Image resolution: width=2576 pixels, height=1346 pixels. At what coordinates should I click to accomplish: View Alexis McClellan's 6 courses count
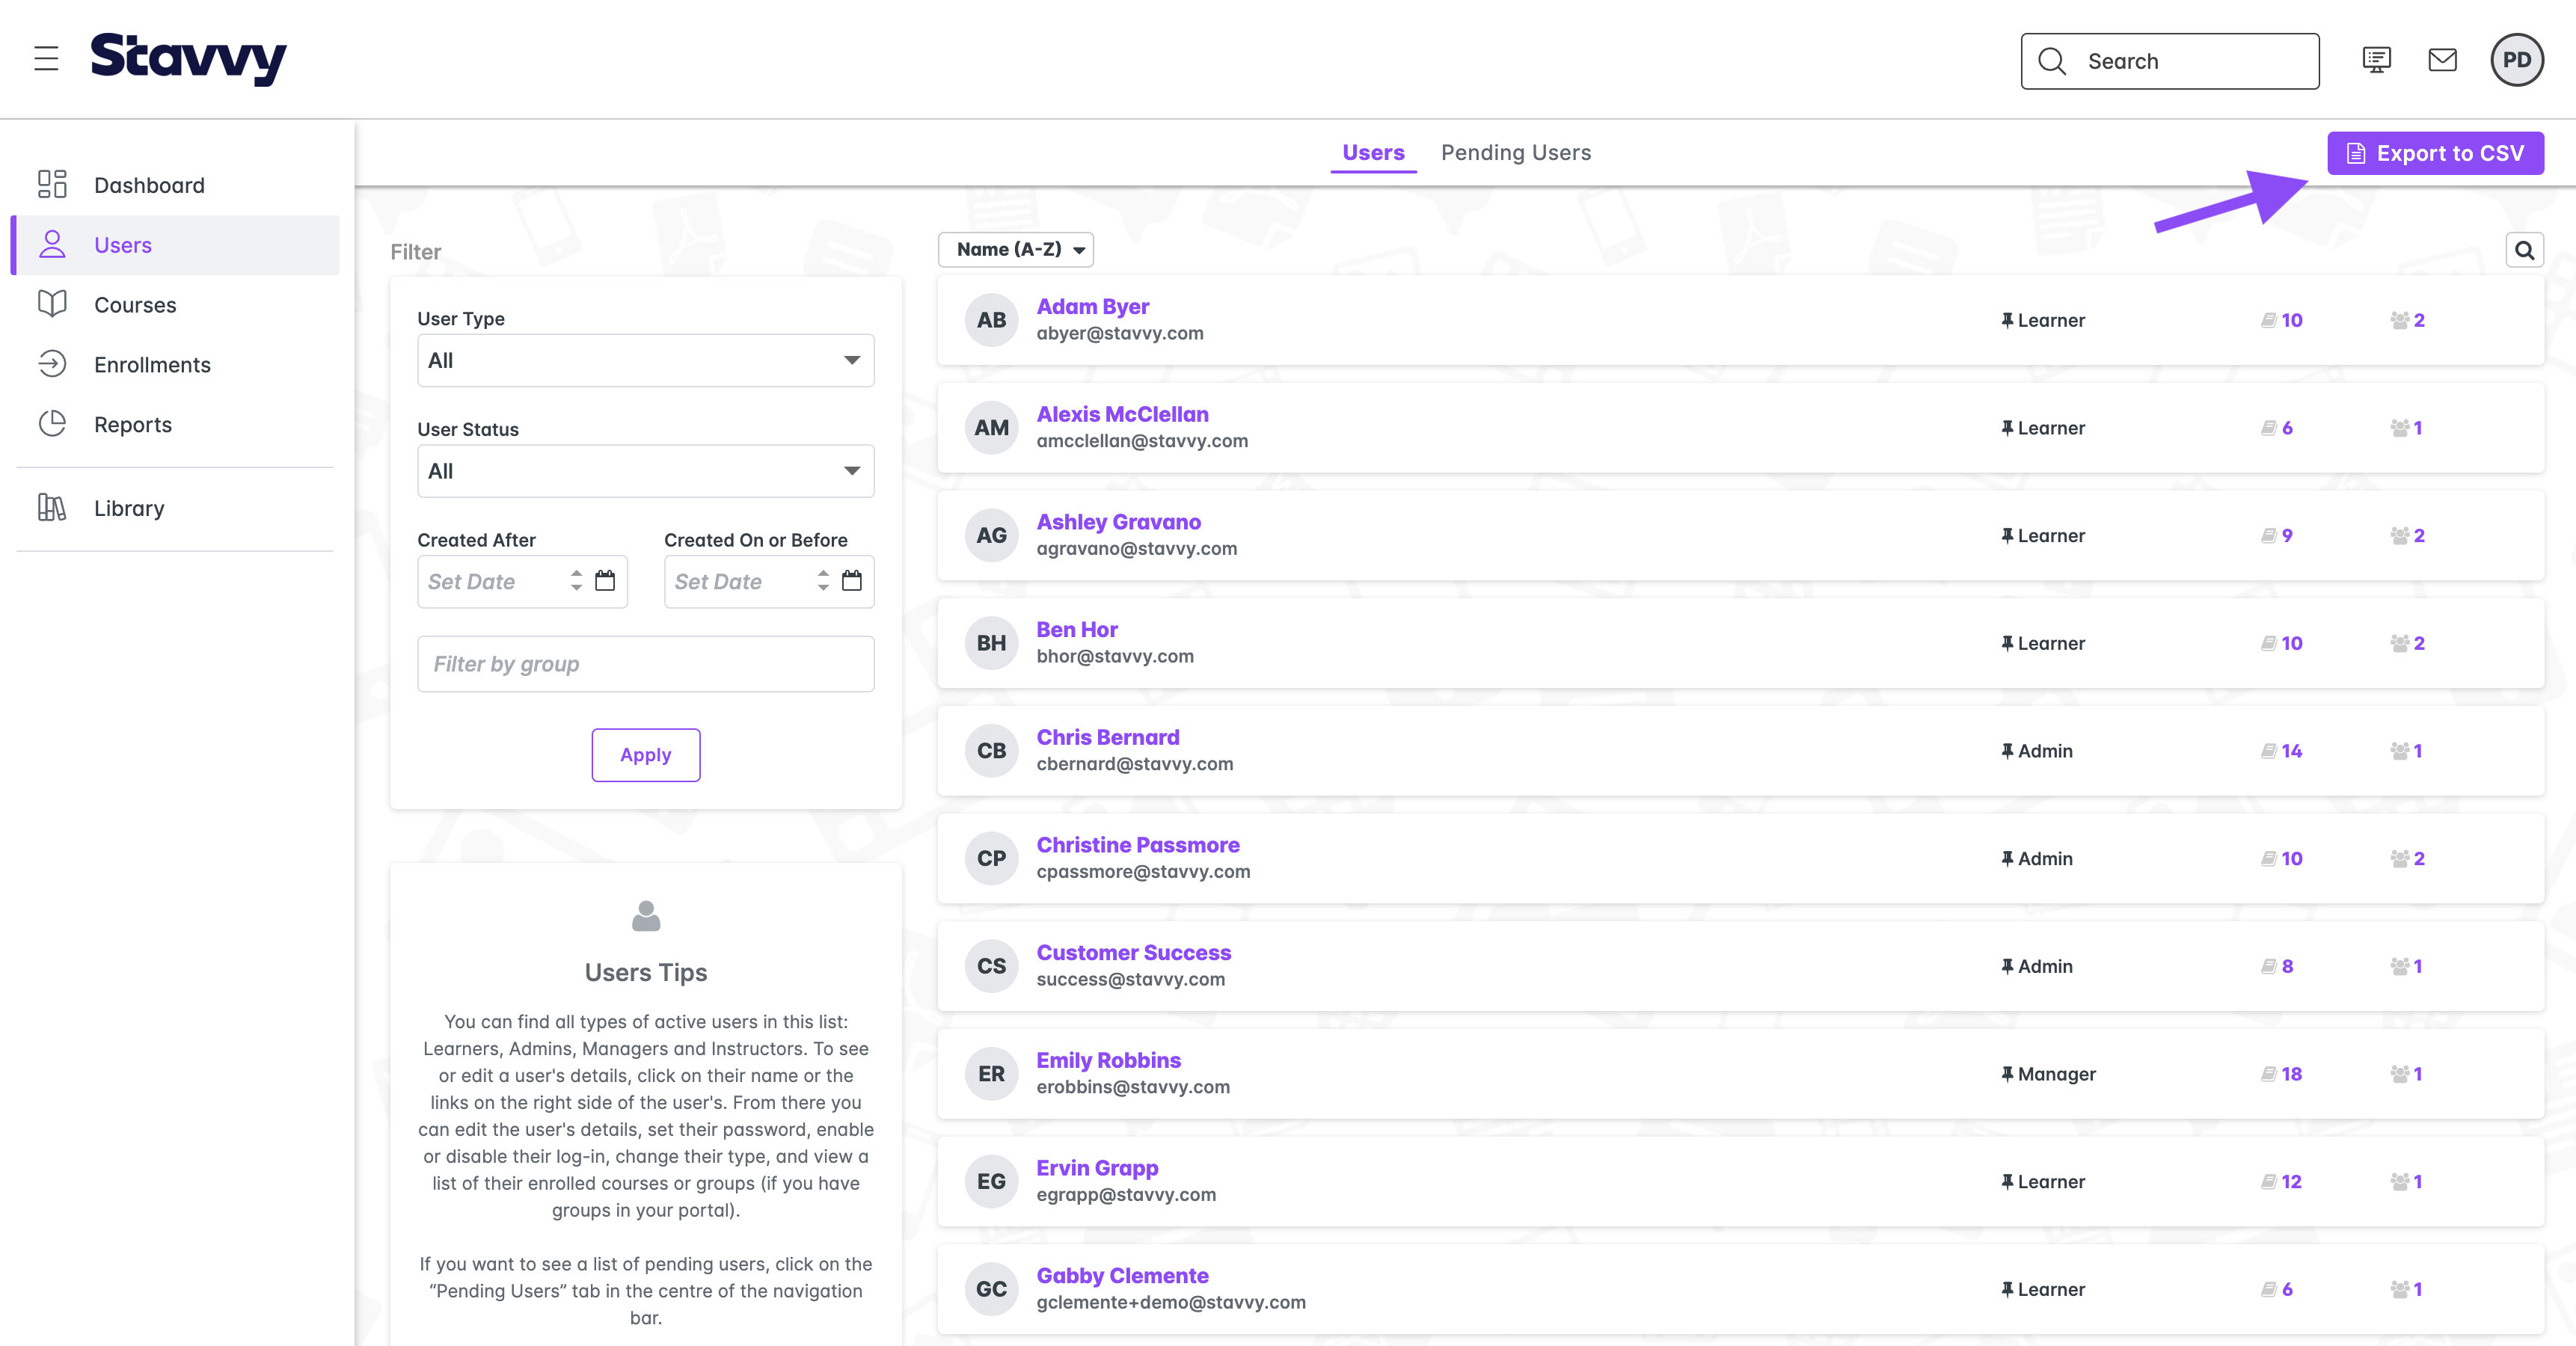click(x=2277, y=428)
